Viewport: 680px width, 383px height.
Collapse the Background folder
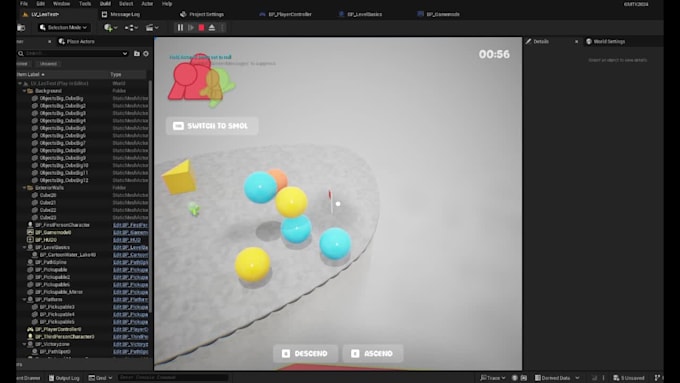pyautogui.click(x=24, y=91)
